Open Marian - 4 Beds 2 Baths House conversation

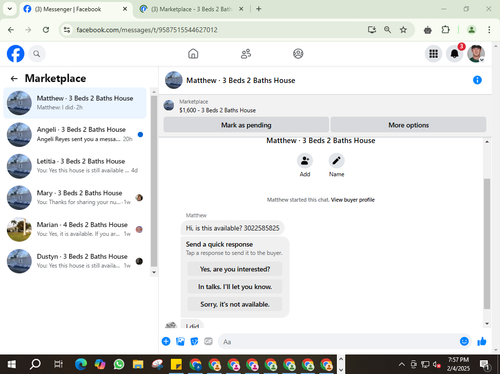[x=75, y=229]
